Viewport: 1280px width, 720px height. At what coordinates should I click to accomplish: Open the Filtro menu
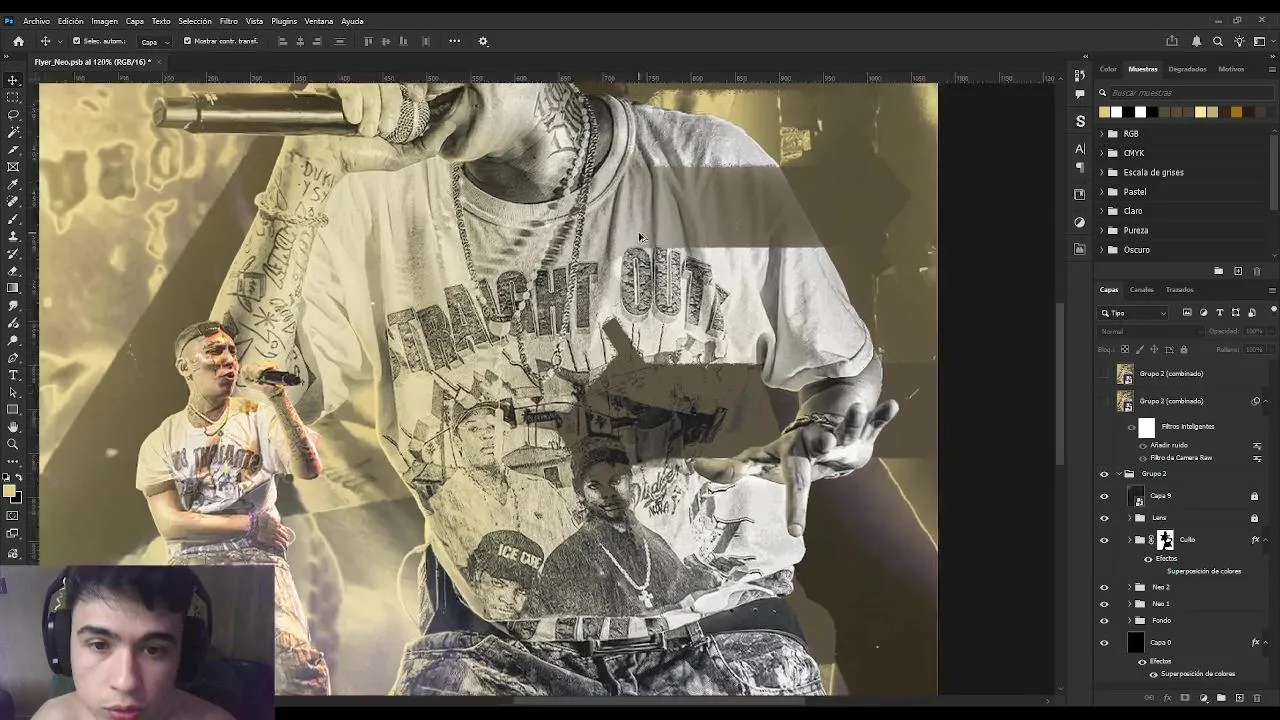coord(229,21)
